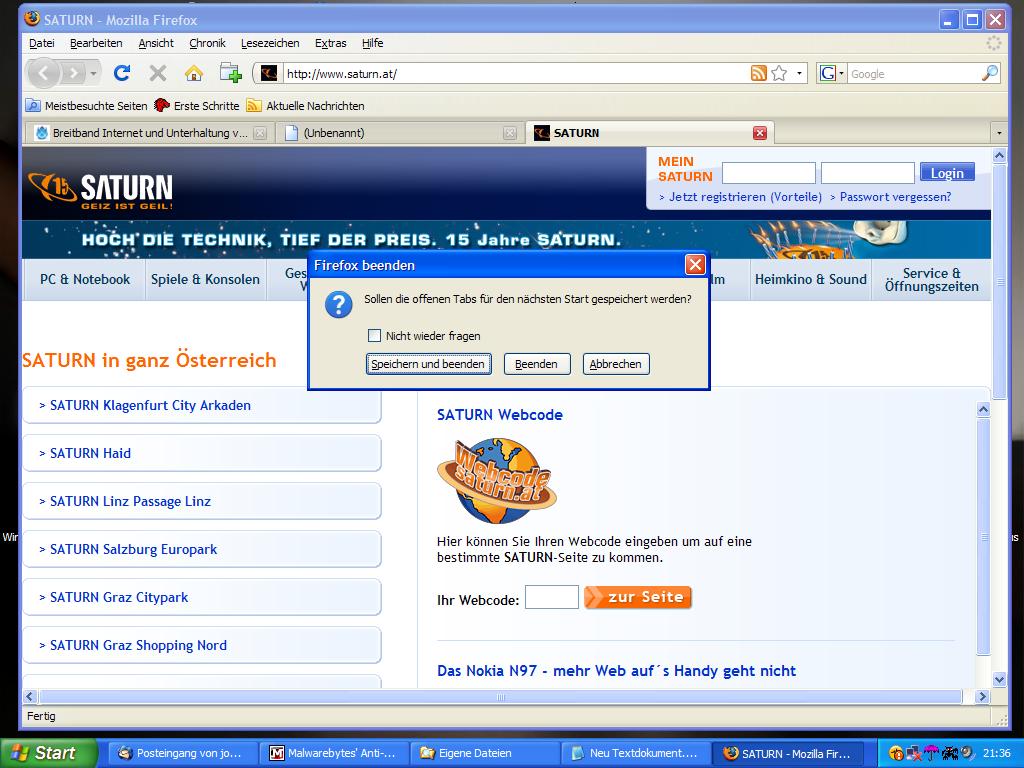Viewport: 1024px width, 768px height.
Task: Open Meistbesuchte Seiten bookmark folder
Action: pyautogui.click(x=86, y=106)
